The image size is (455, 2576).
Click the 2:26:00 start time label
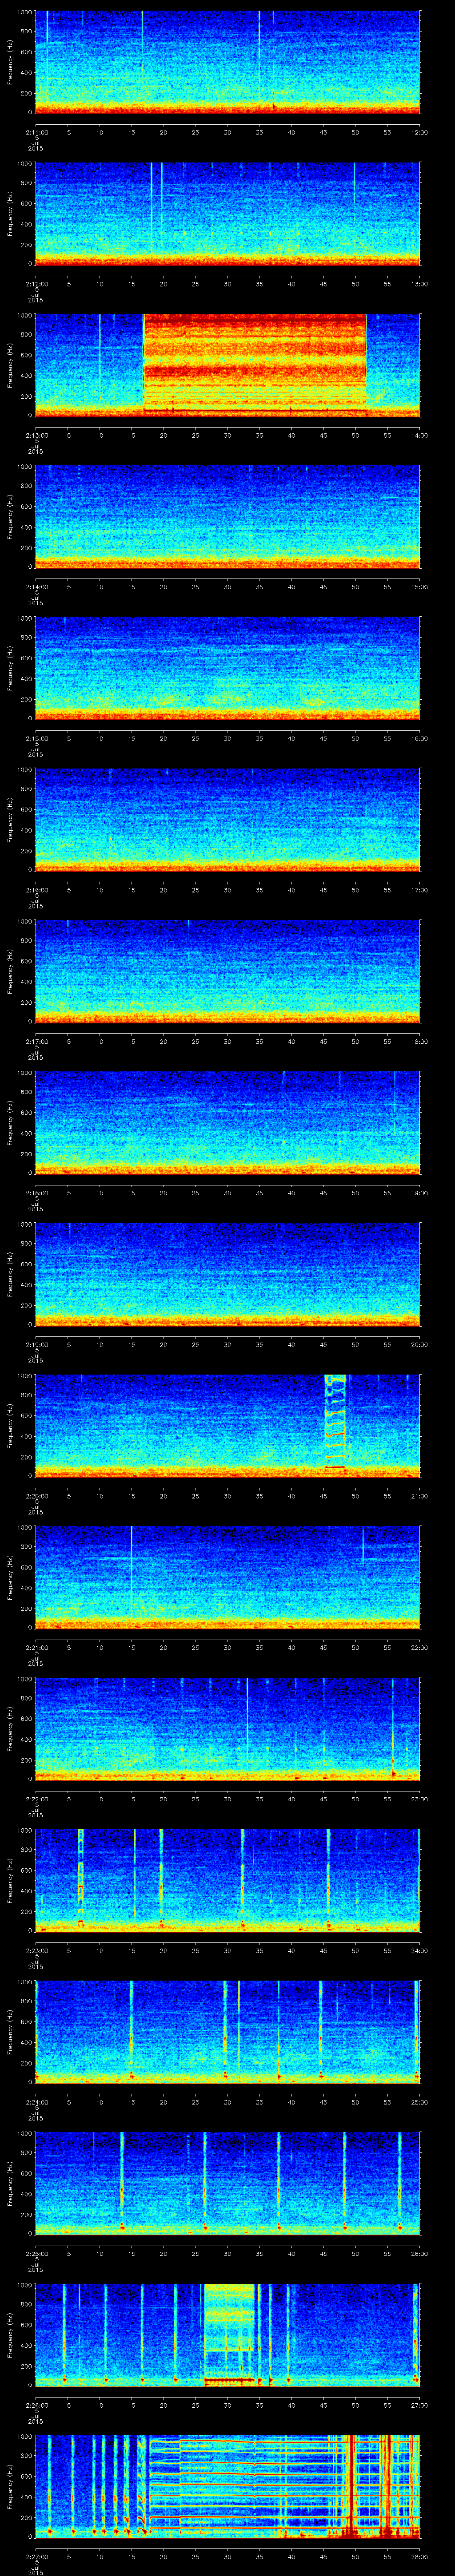[x=36, y=2405]
